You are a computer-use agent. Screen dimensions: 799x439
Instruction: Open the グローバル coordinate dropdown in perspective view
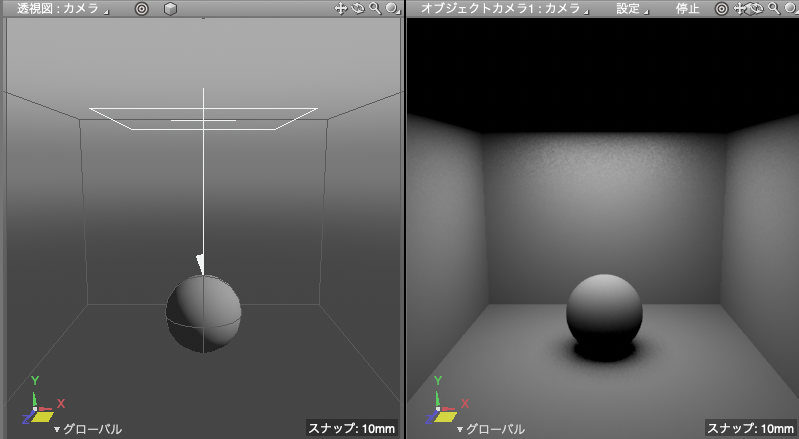[88, 429]
